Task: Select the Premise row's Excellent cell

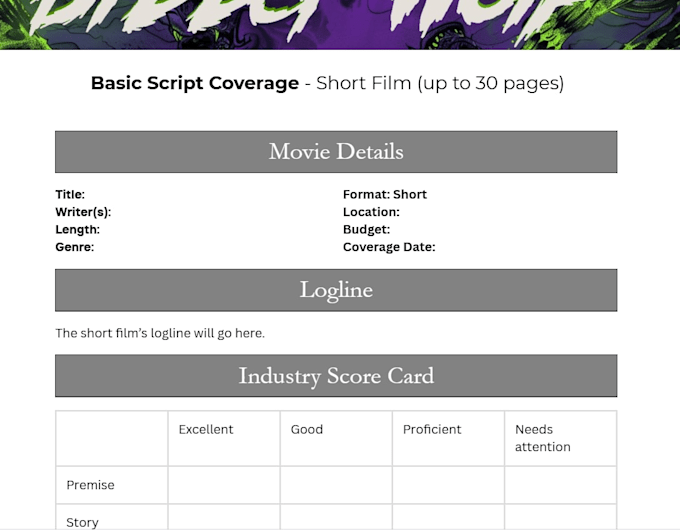Action: pyautogui.click(x=224, y=485)
